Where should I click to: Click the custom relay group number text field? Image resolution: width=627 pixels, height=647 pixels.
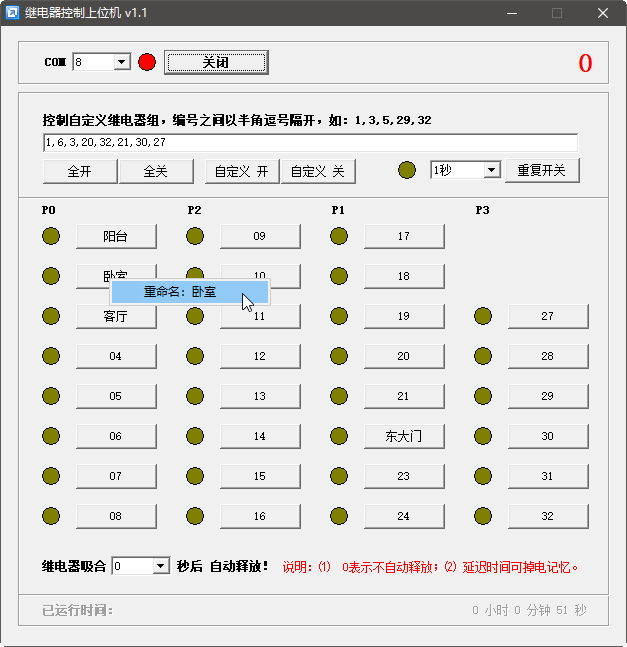coord(310,143)
